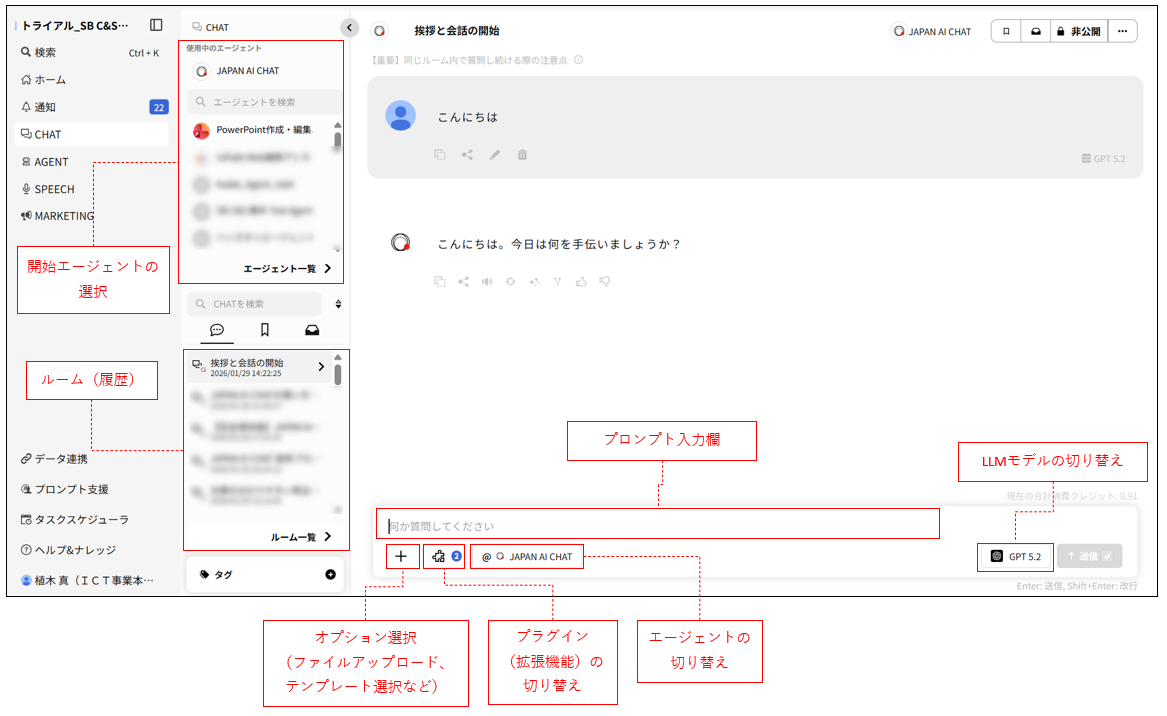Toggle the 非公開 privacy lock button
1167x716 pixels.
tap(1079, 31)
